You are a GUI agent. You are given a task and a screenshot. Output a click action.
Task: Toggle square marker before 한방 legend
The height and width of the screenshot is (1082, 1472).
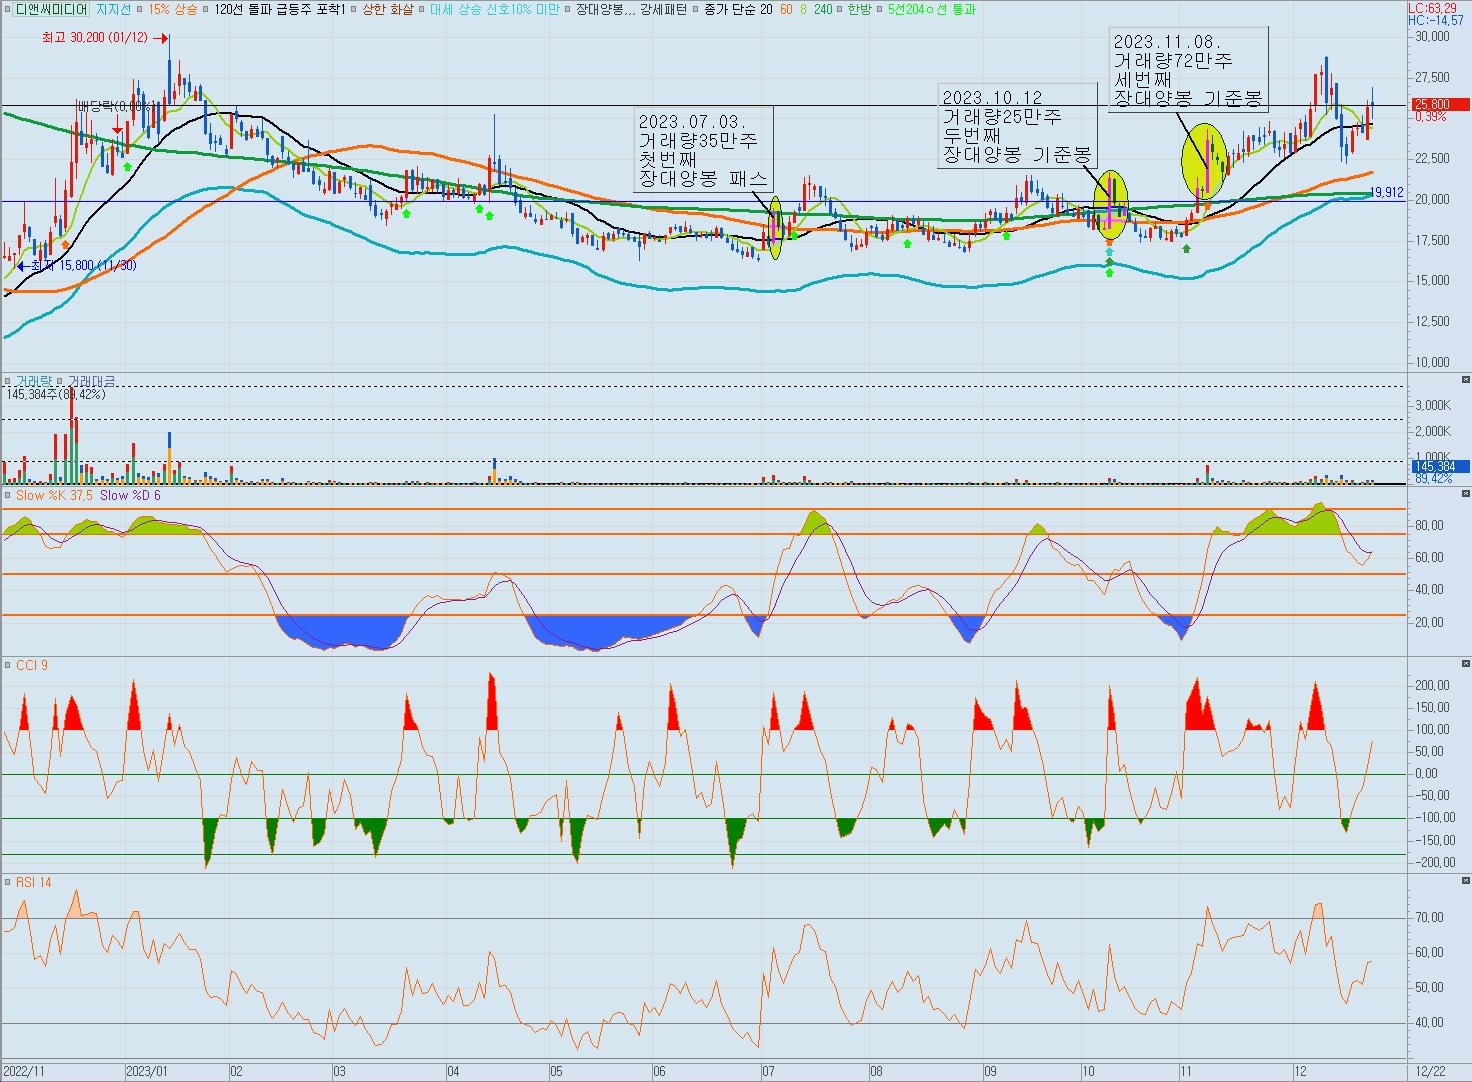841,9
